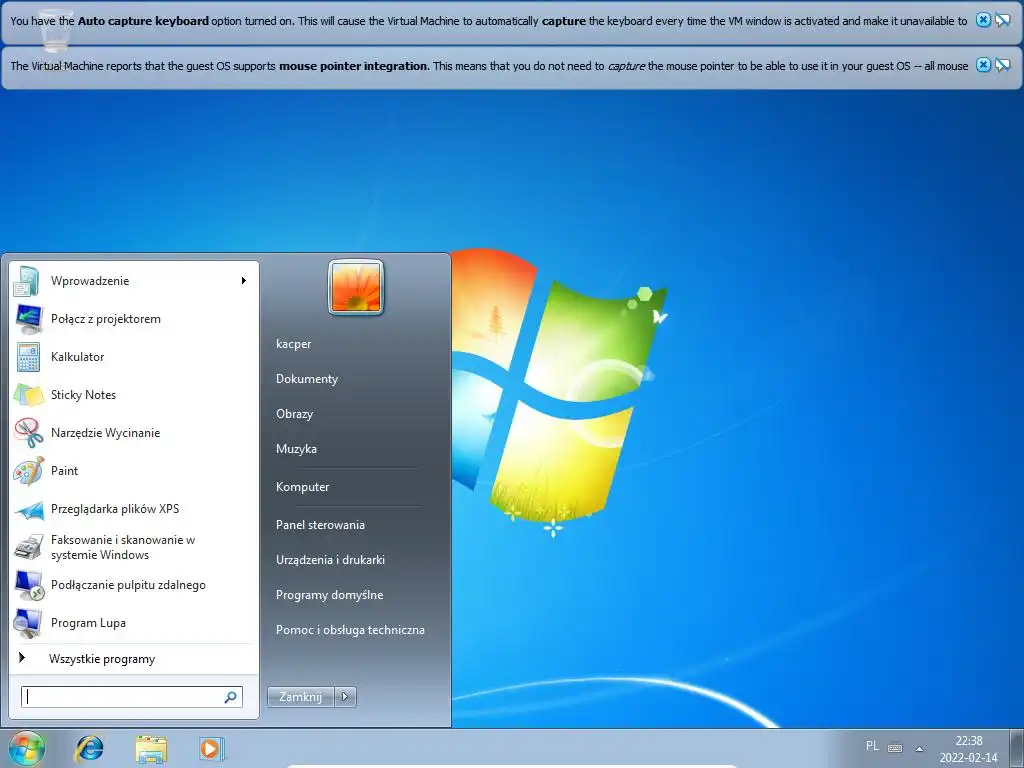Open Dokumenty from Start menu
Screen dimensions: 1024x768
307,379
